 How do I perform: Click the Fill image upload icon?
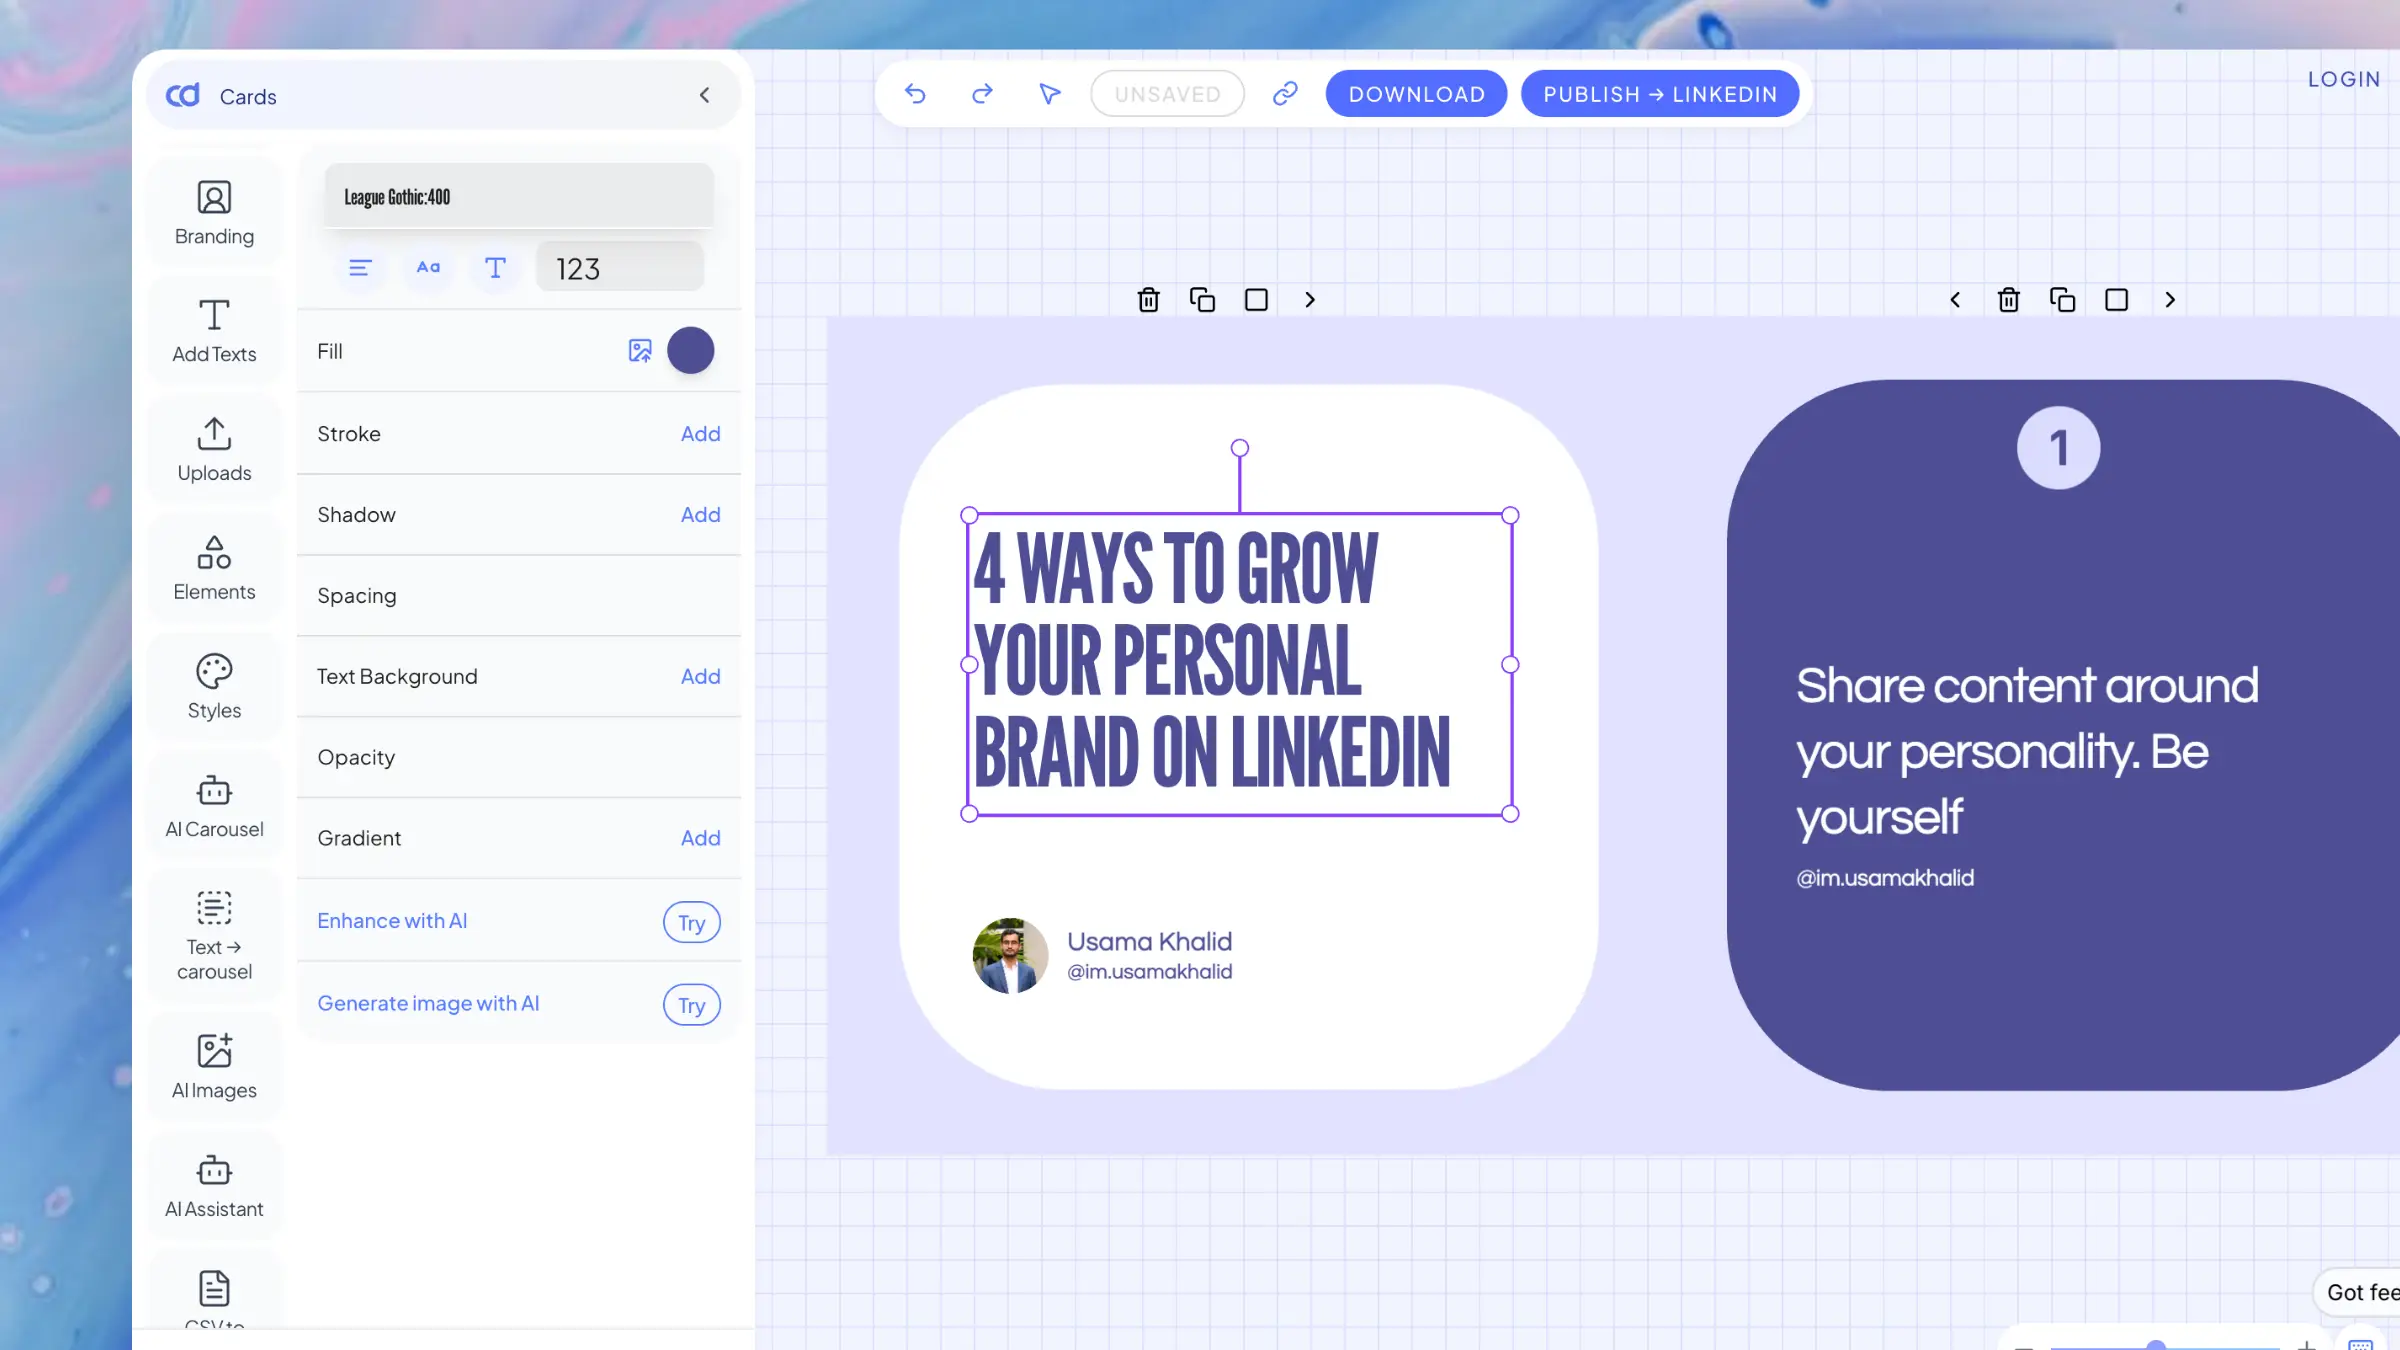640,351
